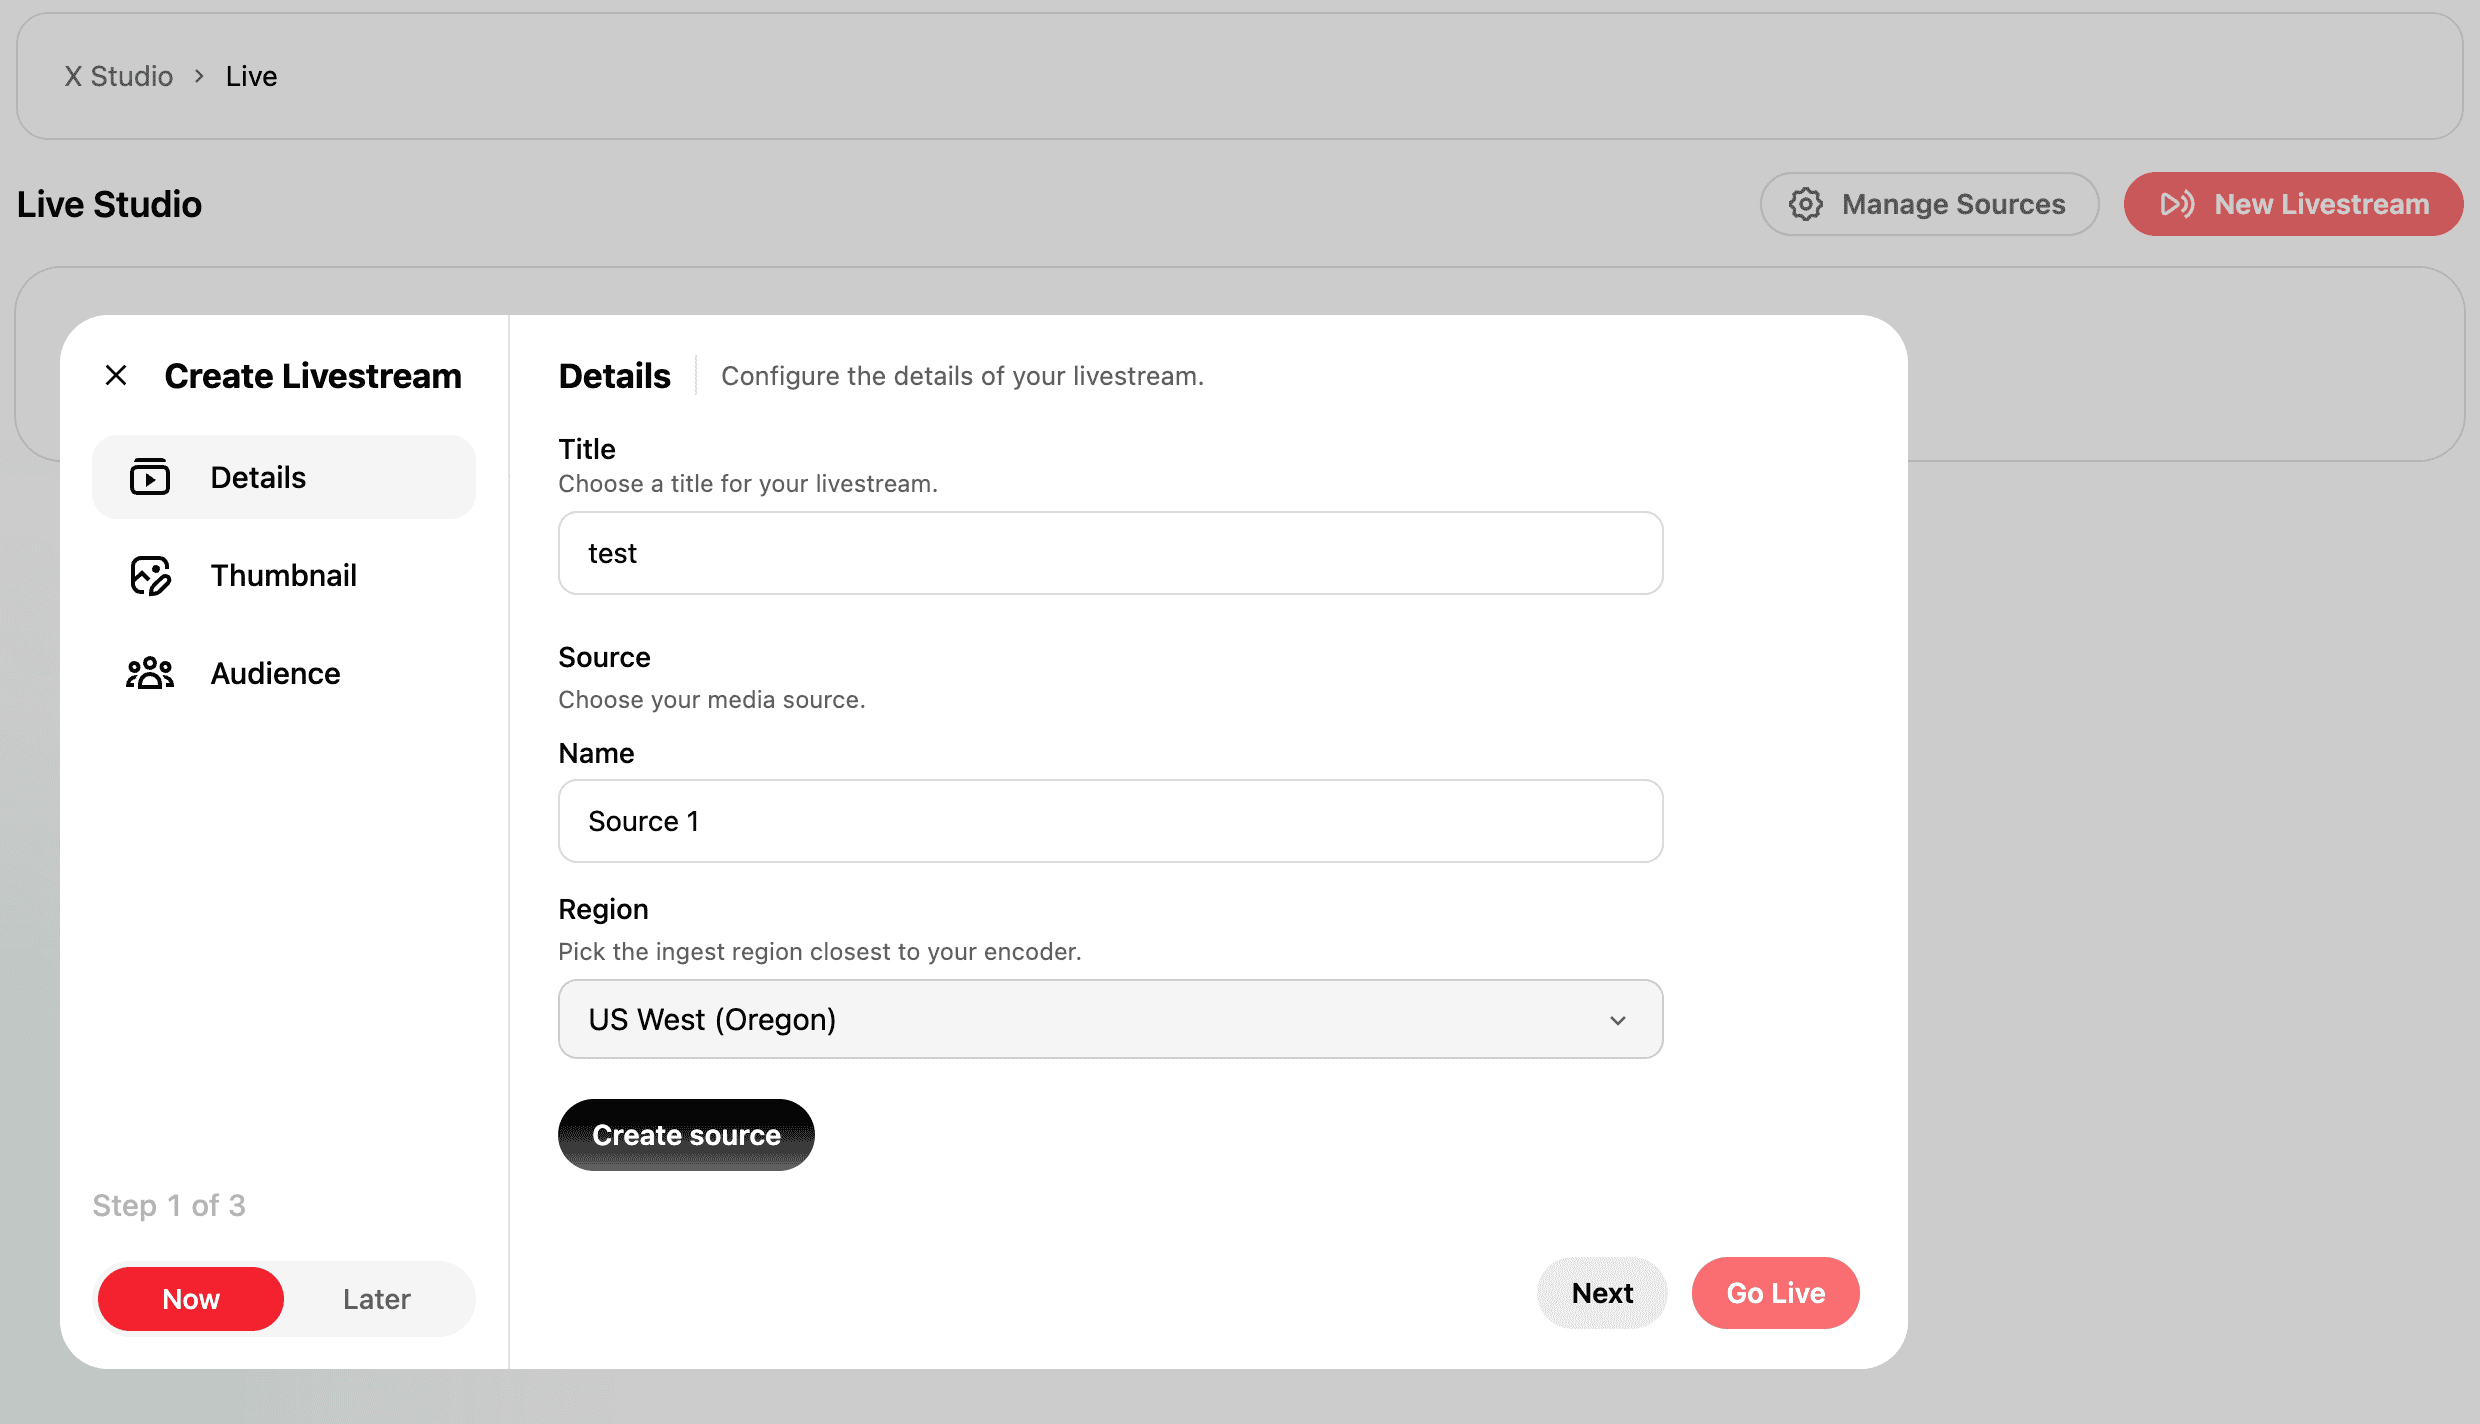This screenshot has width=2480, height=1424.
Task: Click the Region field label
Action: 603,909
